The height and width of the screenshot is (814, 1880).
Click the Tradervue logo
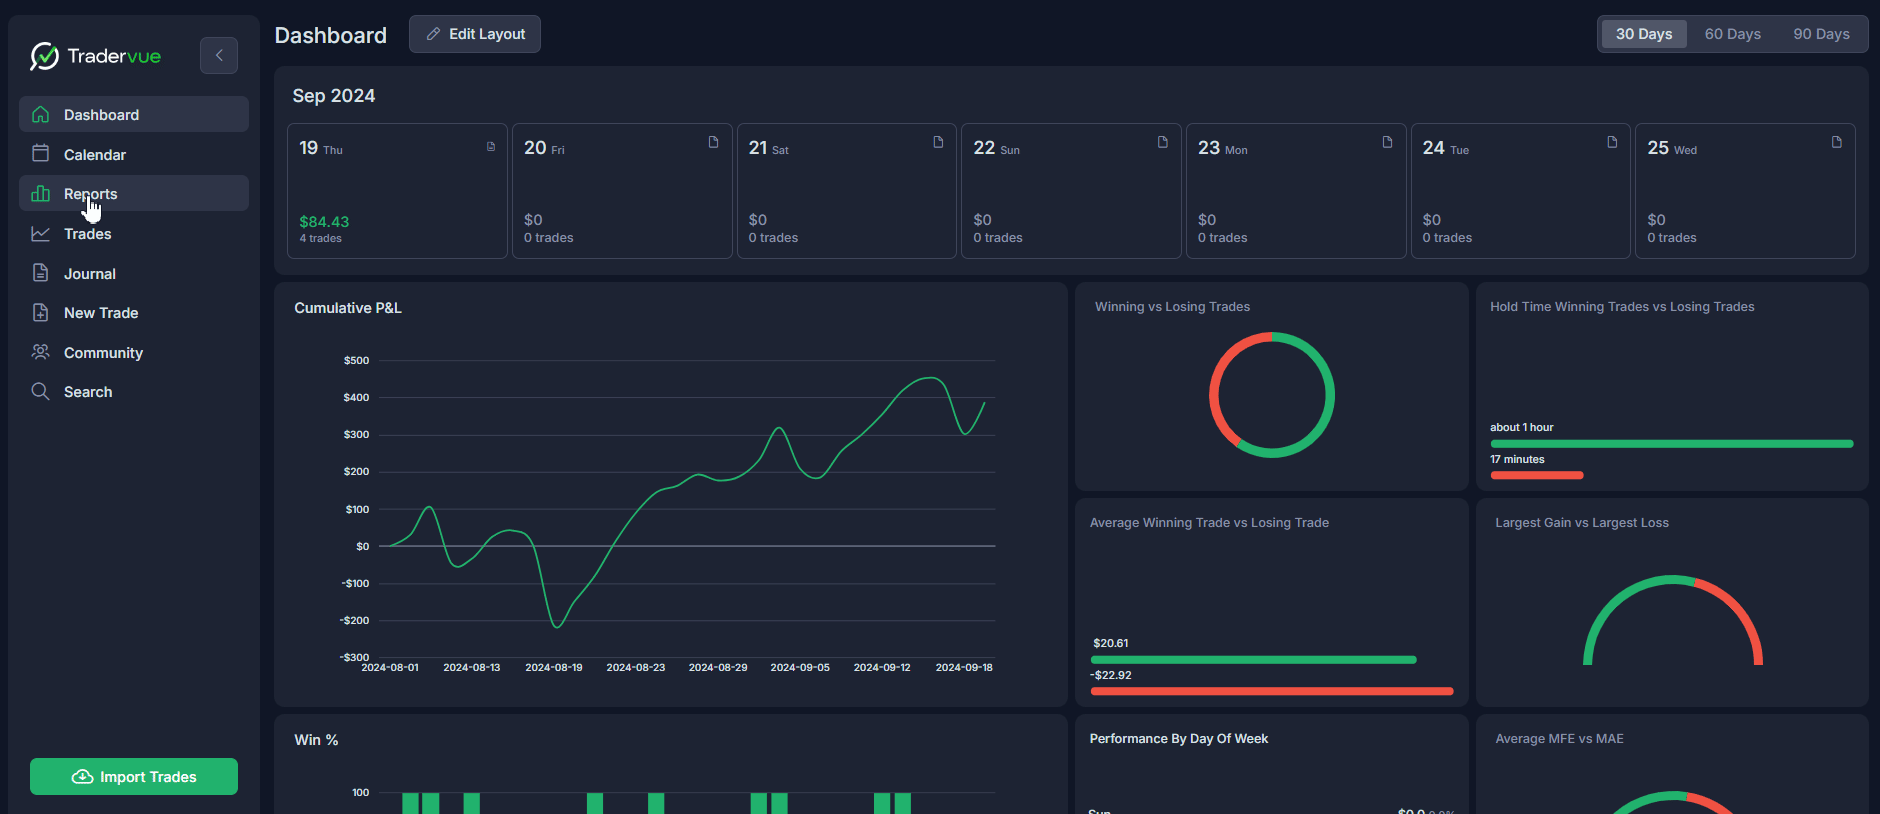95,56
